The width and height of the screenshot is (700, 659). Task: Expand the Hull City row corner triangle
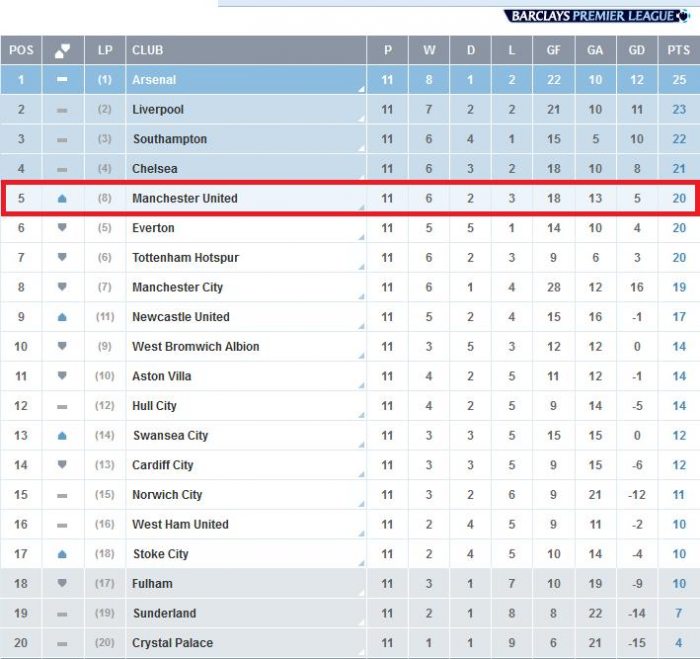[361, 416]
